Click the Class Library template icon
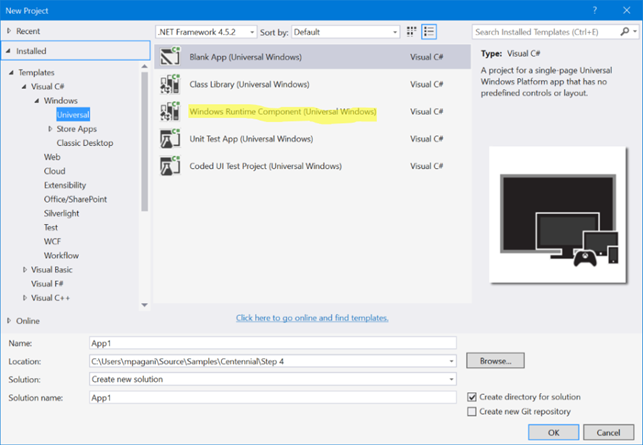 point(170,84)
